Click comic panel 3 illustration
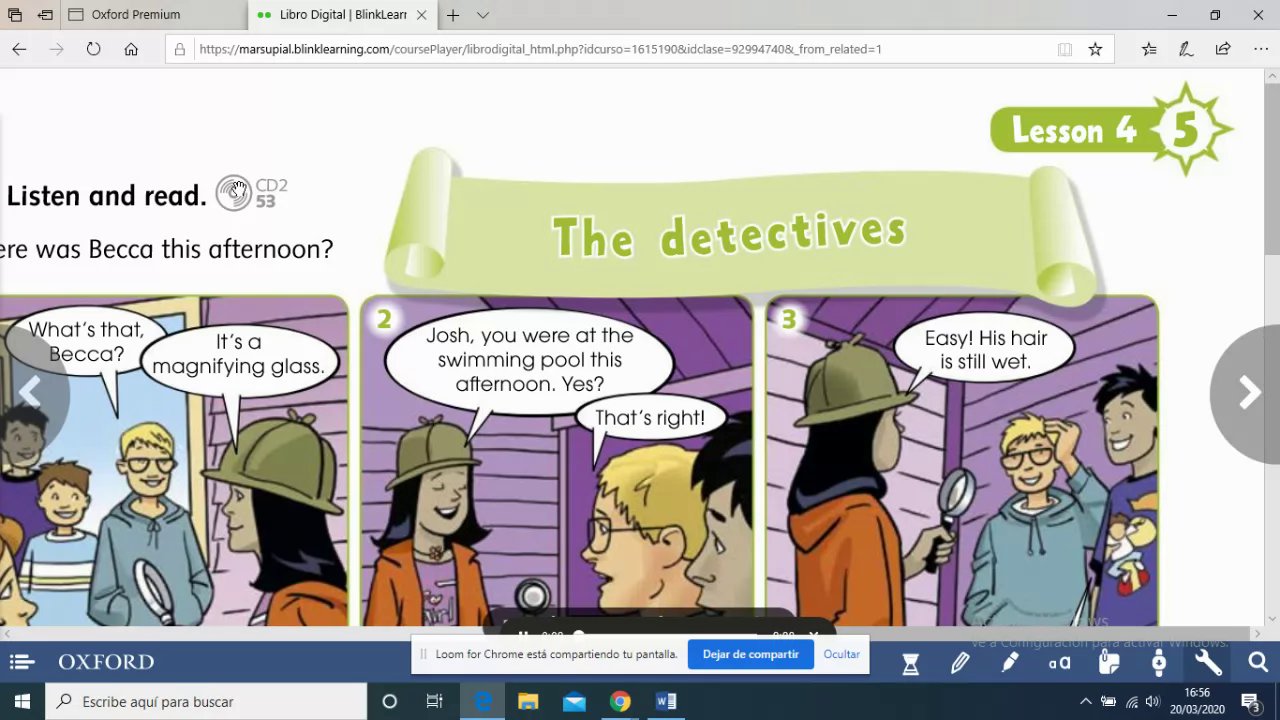Screen dimensions: 1280x720 [x=961, y=461]
